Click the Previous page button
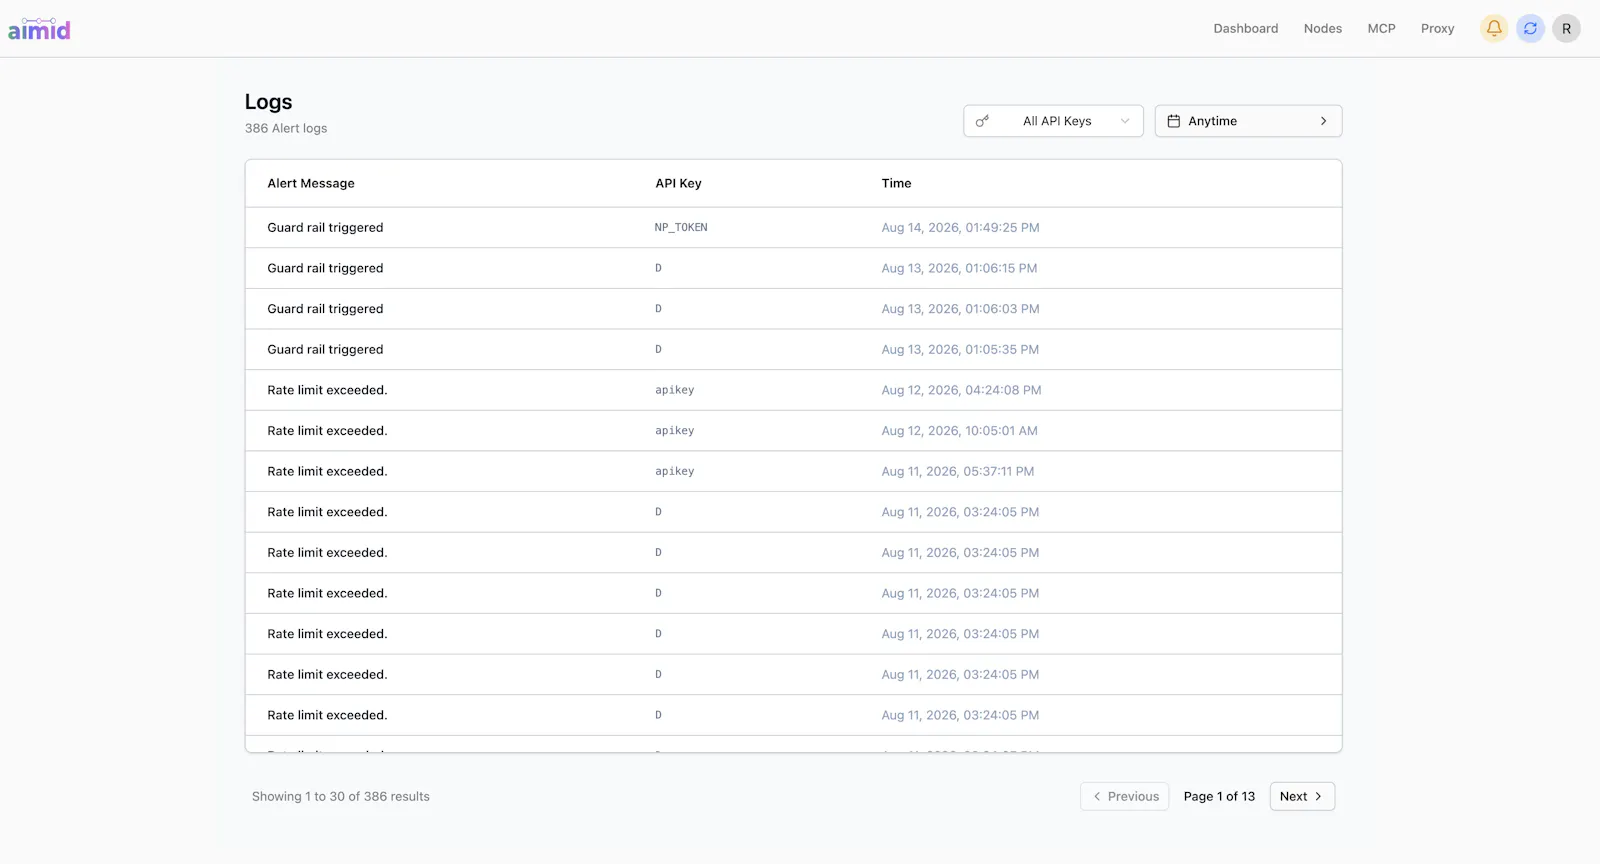The image size is (1600, 864). click(1125, 796)
